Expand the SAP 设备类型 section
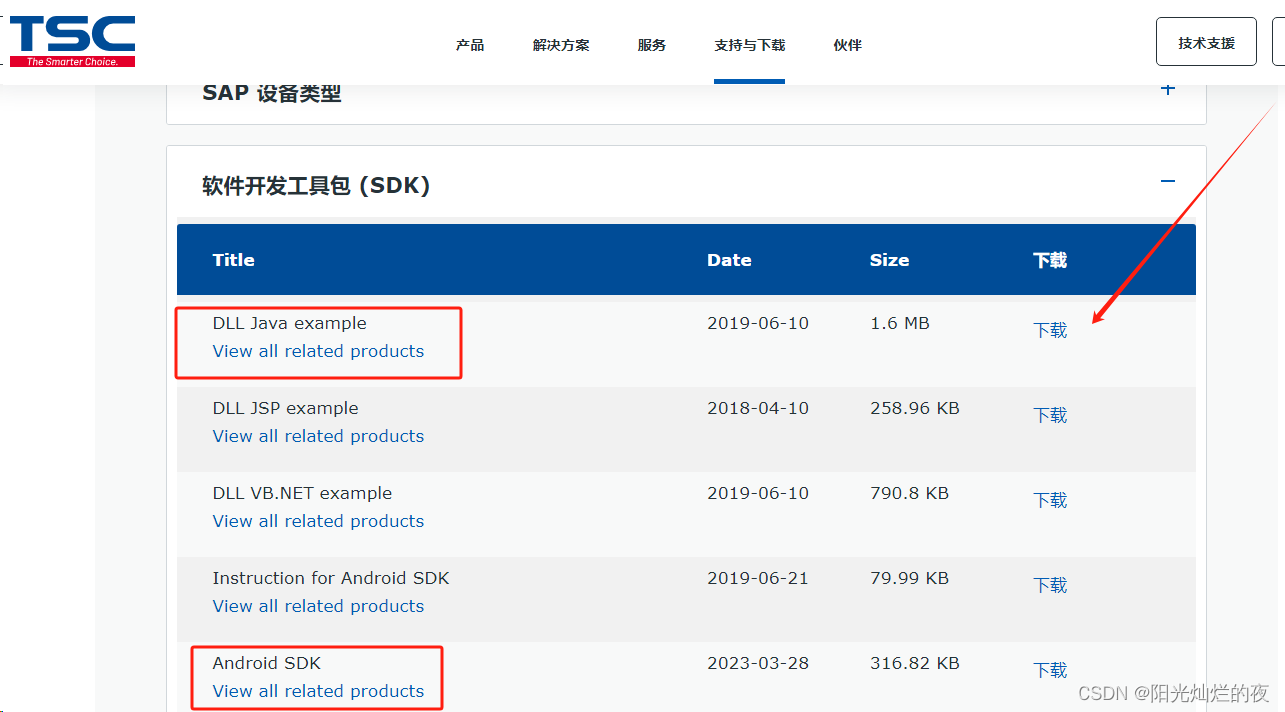The image size is (1285, 712). click(1167, 89)
